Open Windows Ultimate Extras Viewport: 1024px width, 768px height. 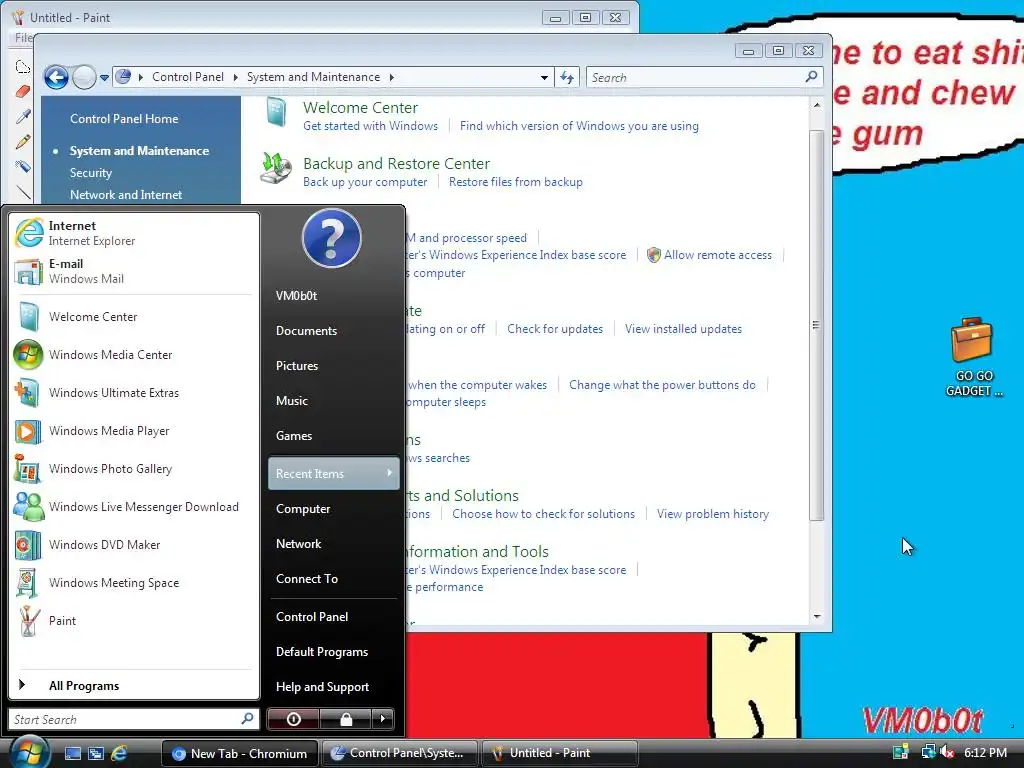point(134,392)
